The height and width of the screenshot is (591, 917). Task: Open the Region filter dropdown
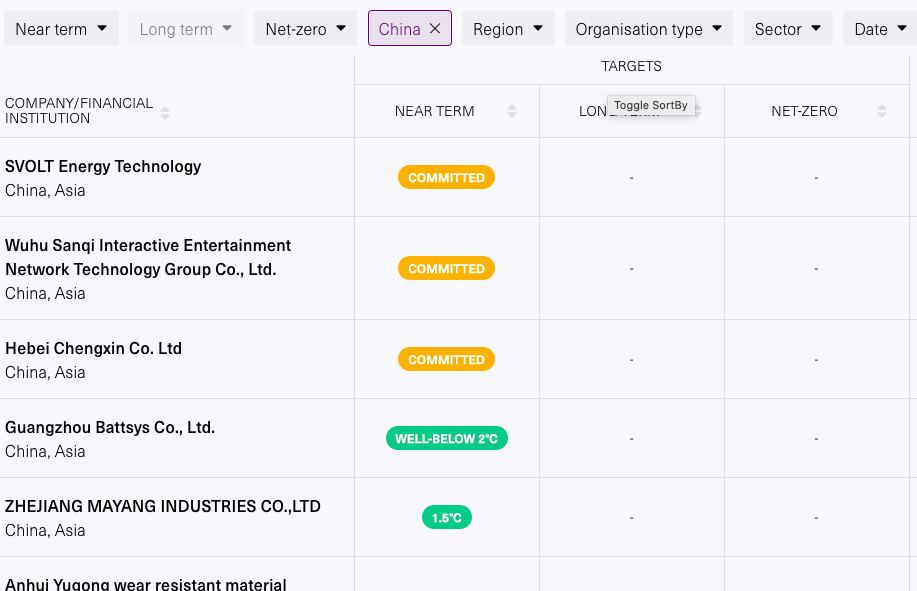pos(508,29)
